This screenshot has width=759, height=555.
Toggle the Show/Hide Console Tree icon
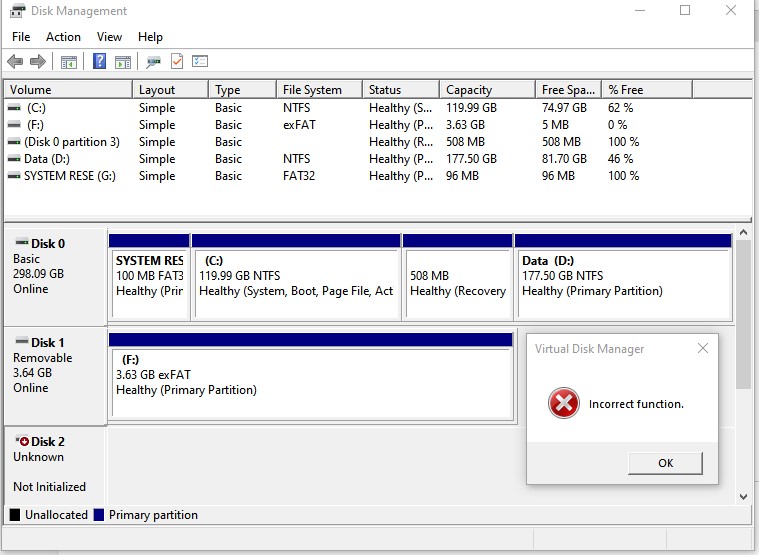click(69, 62)
